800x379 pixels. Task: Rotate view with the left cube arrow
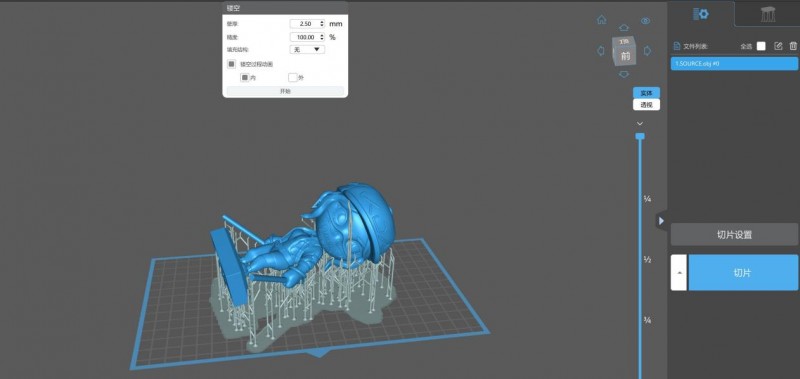pos(601,51)
